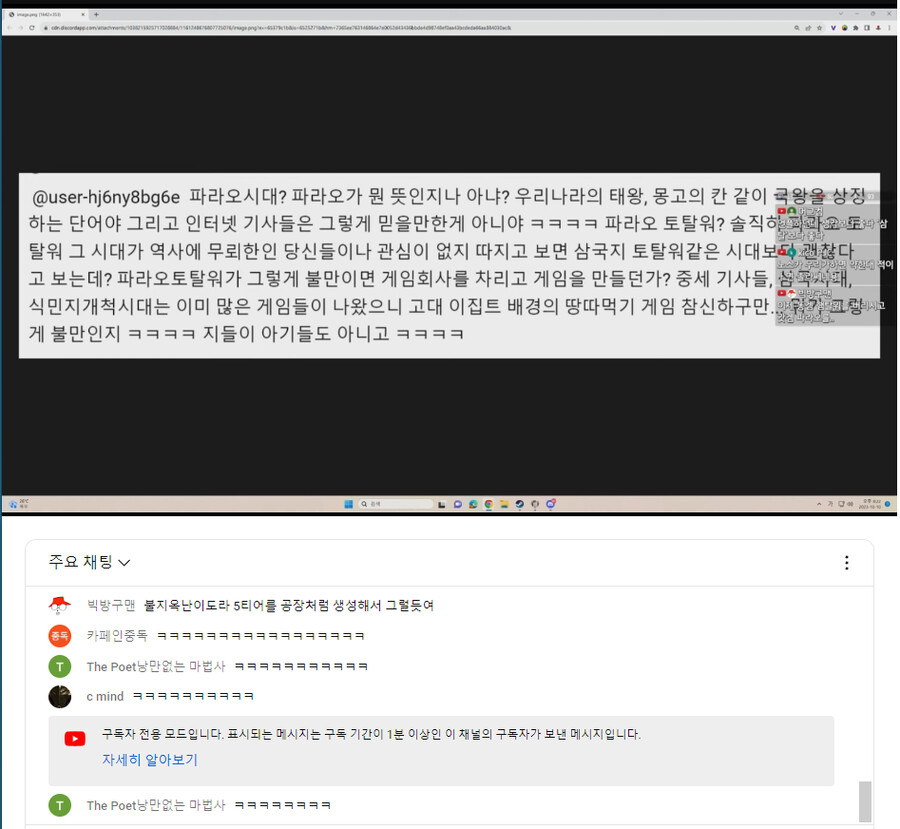
Task: Open the chat options vertical dots menu
Action: [847, 562]
